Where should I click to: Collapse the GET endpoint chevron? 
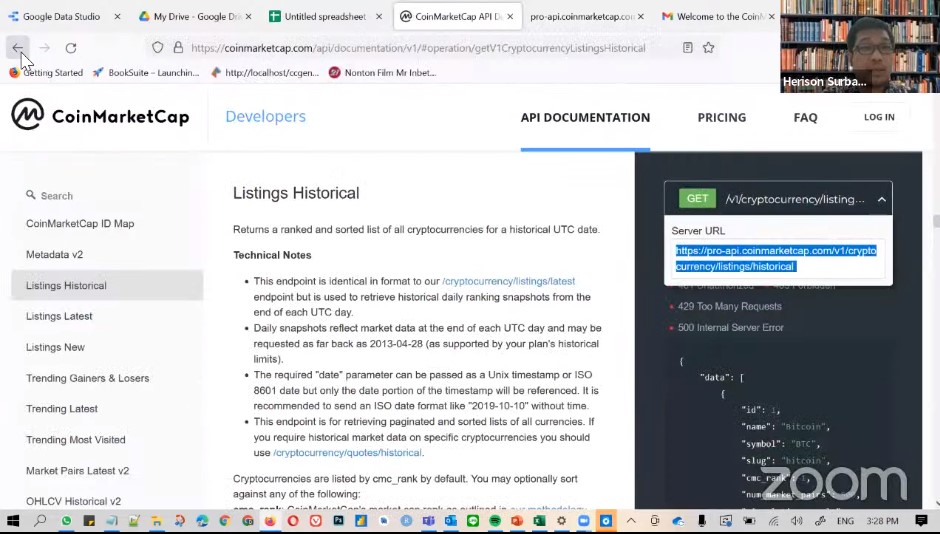point(881,200)
